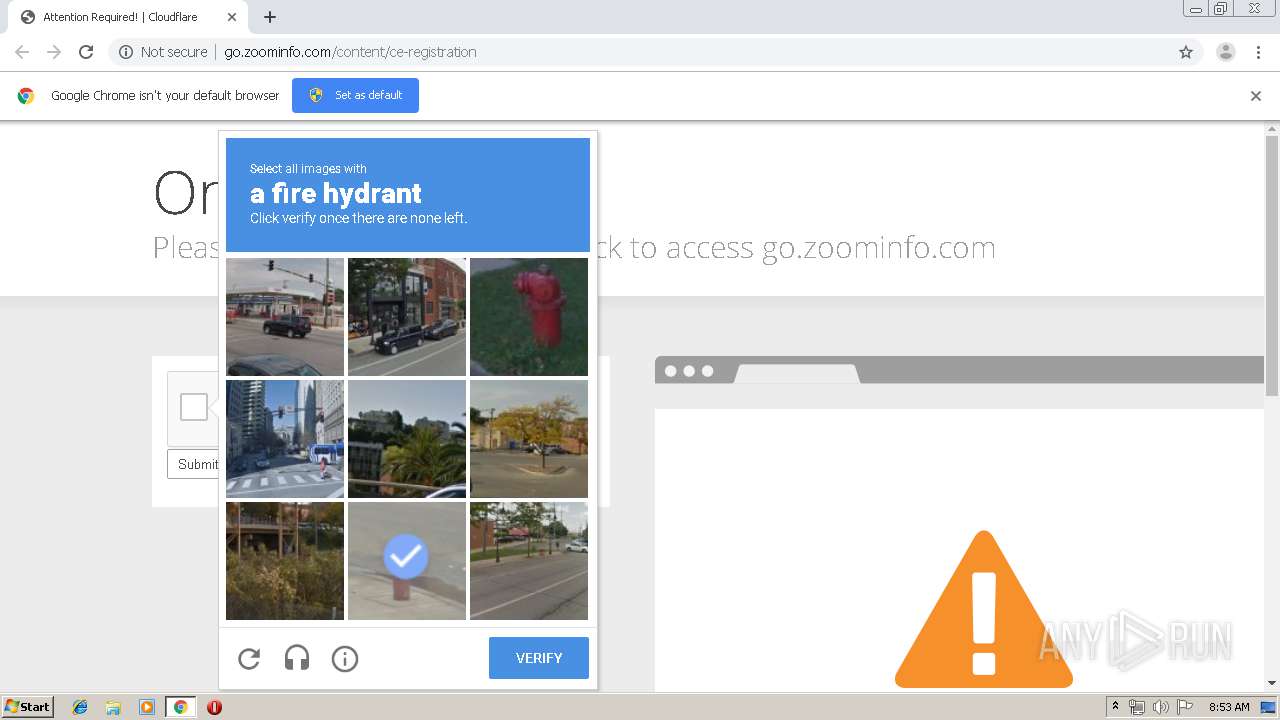Screen dimensions: 1280x720
Task: Open a new browser tab
Action: 270,17
